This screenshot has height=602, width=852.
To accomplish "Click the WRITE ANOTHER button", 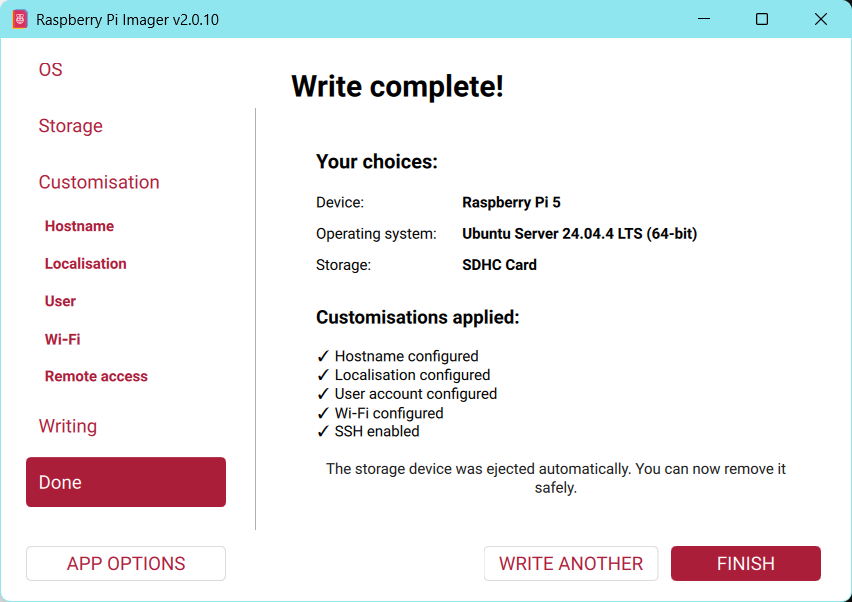I will tap(571, 563).
